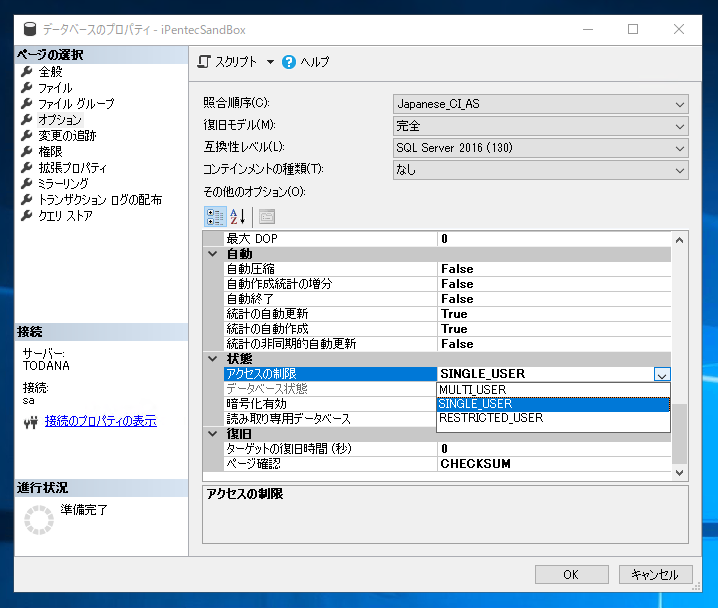Click wrench icon beside クエリ ストア
The width and height of the screenshot is (718, 608).
coord(27,216)
